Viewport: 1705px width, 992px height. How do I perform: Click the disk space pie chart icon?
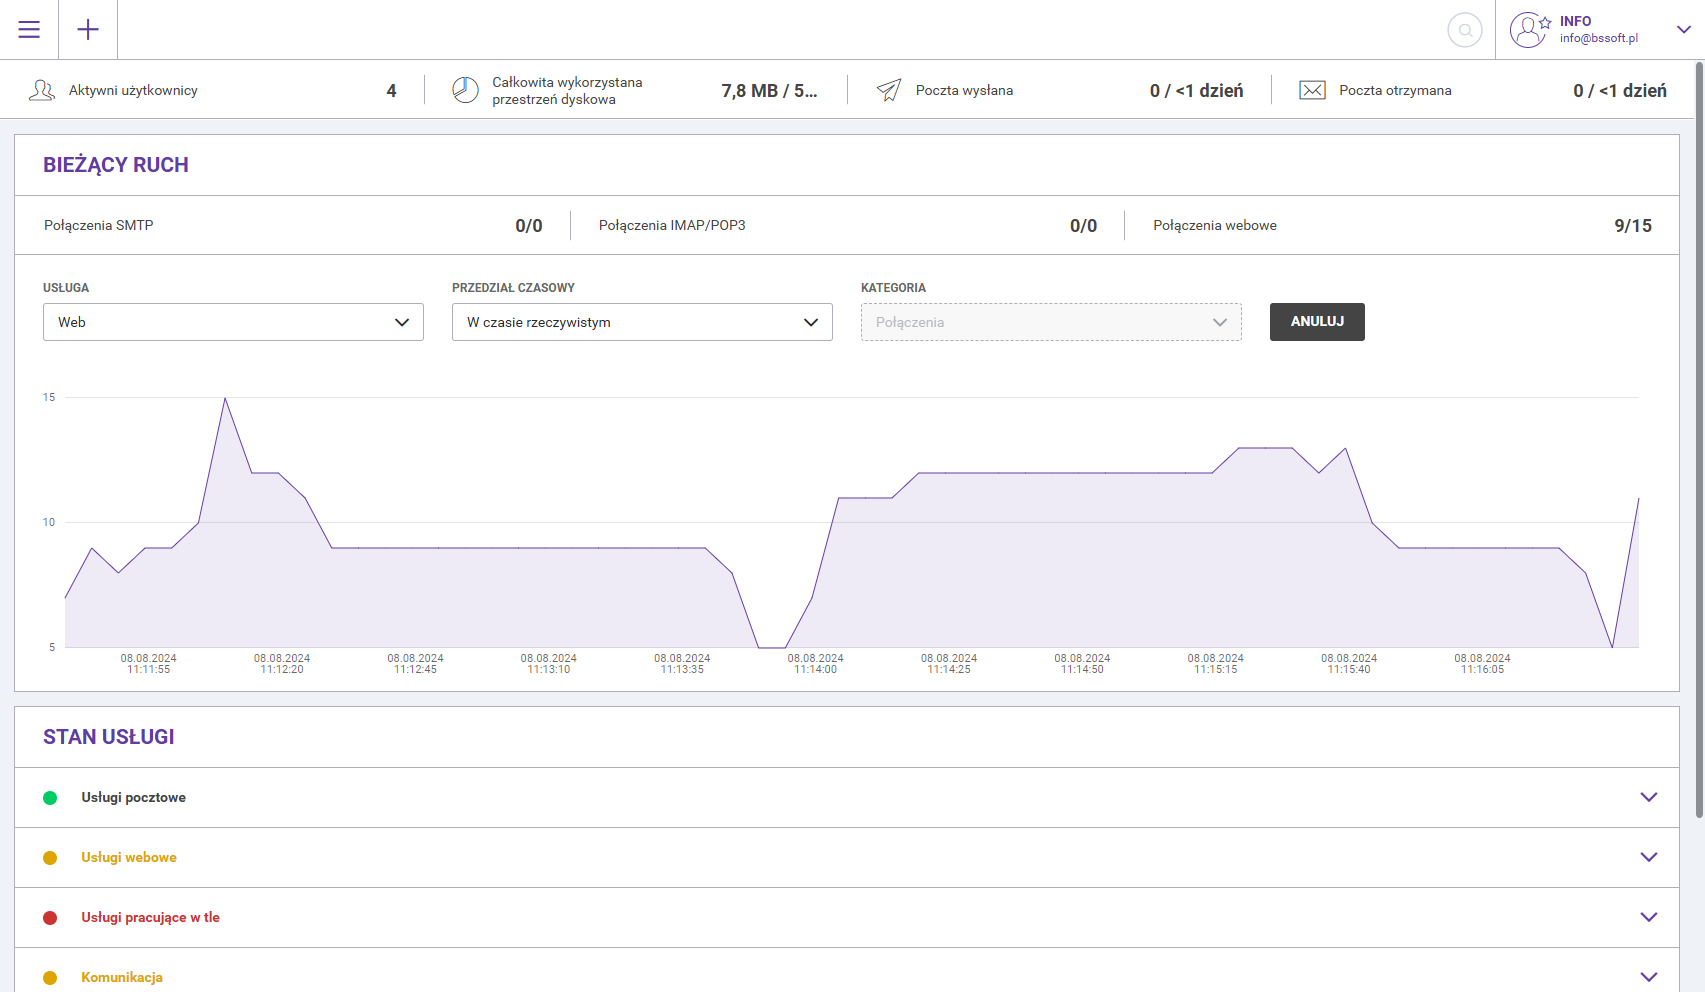[465, 91]
